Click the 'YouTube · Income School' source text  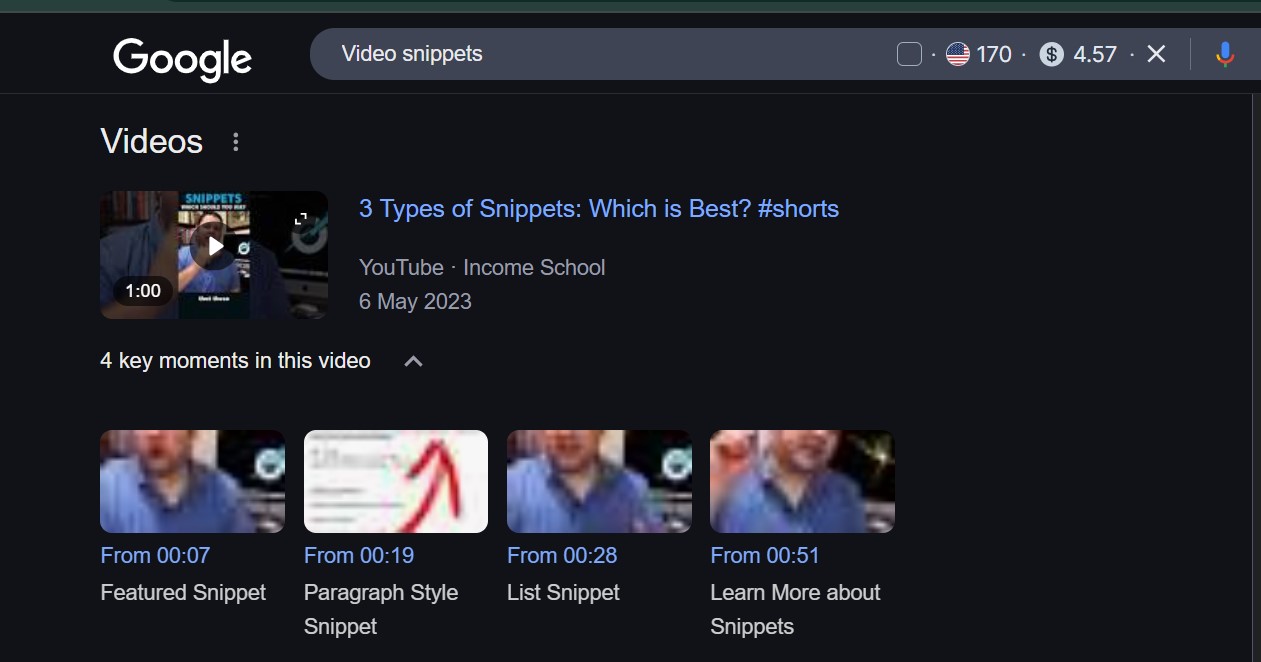482,267
